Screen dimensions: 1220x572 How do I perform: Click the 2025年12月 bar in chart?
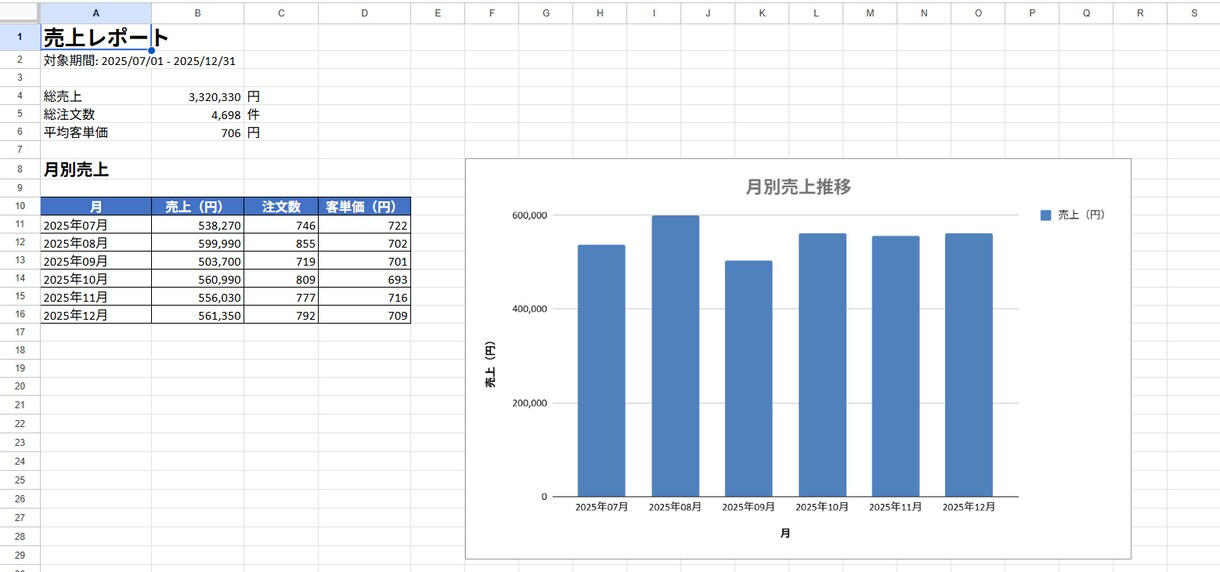(969, 365)
